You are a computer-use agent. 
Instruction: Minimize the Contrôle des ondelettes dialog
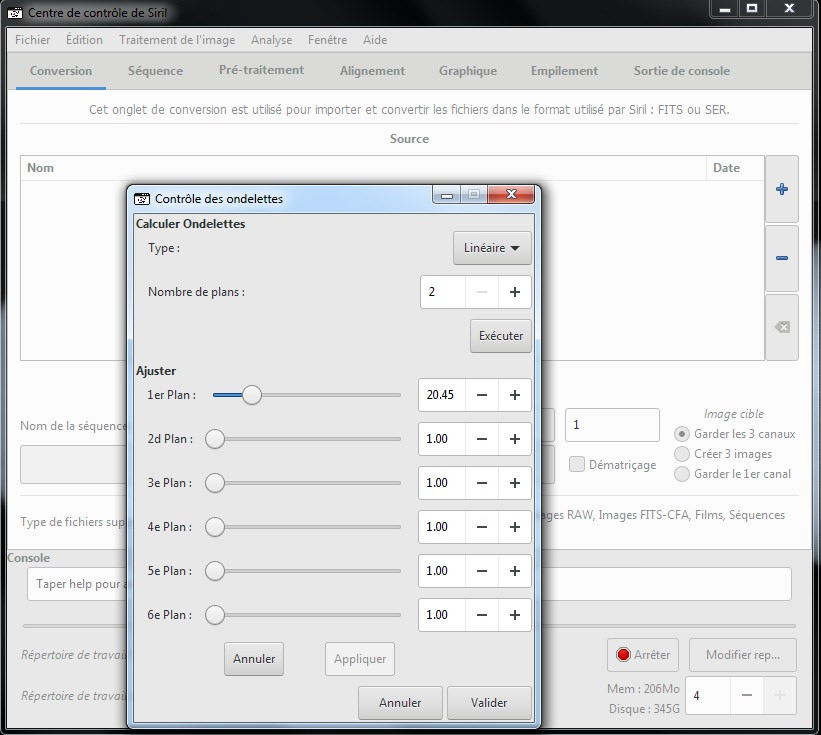click(447, 195)
